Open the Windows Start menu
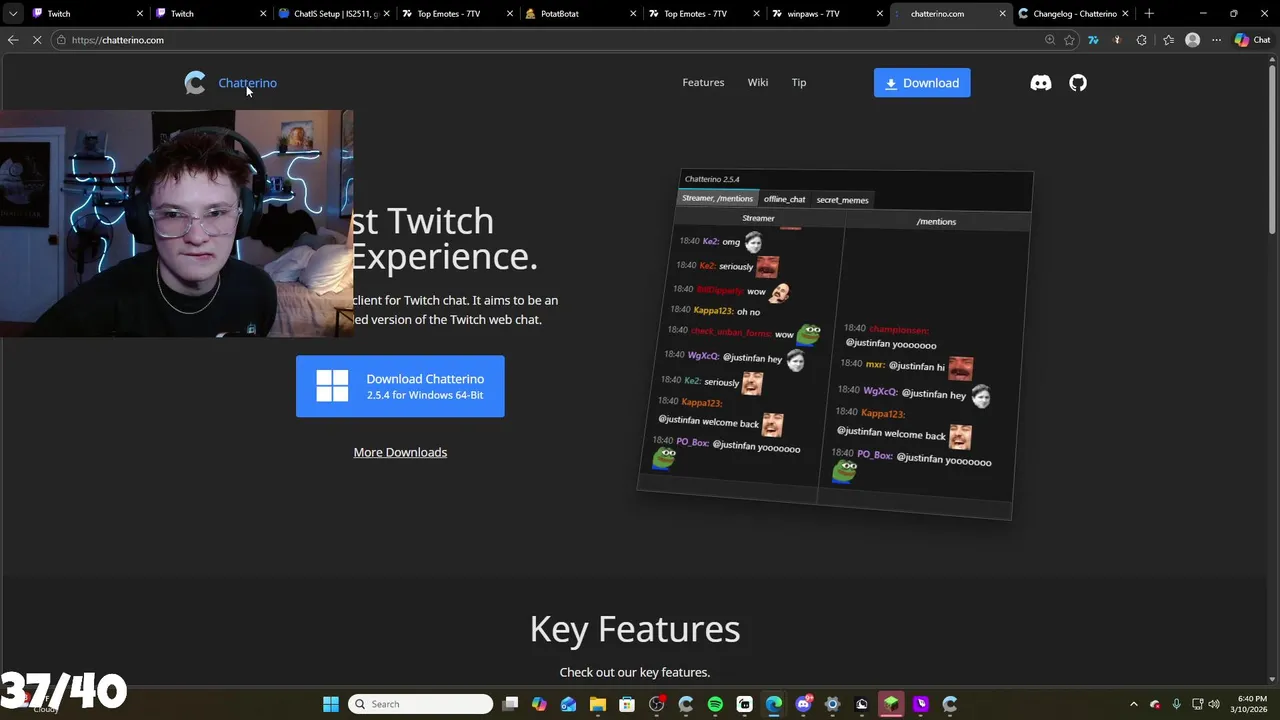This screenshot has height=720, width=1280. [331, 704]
